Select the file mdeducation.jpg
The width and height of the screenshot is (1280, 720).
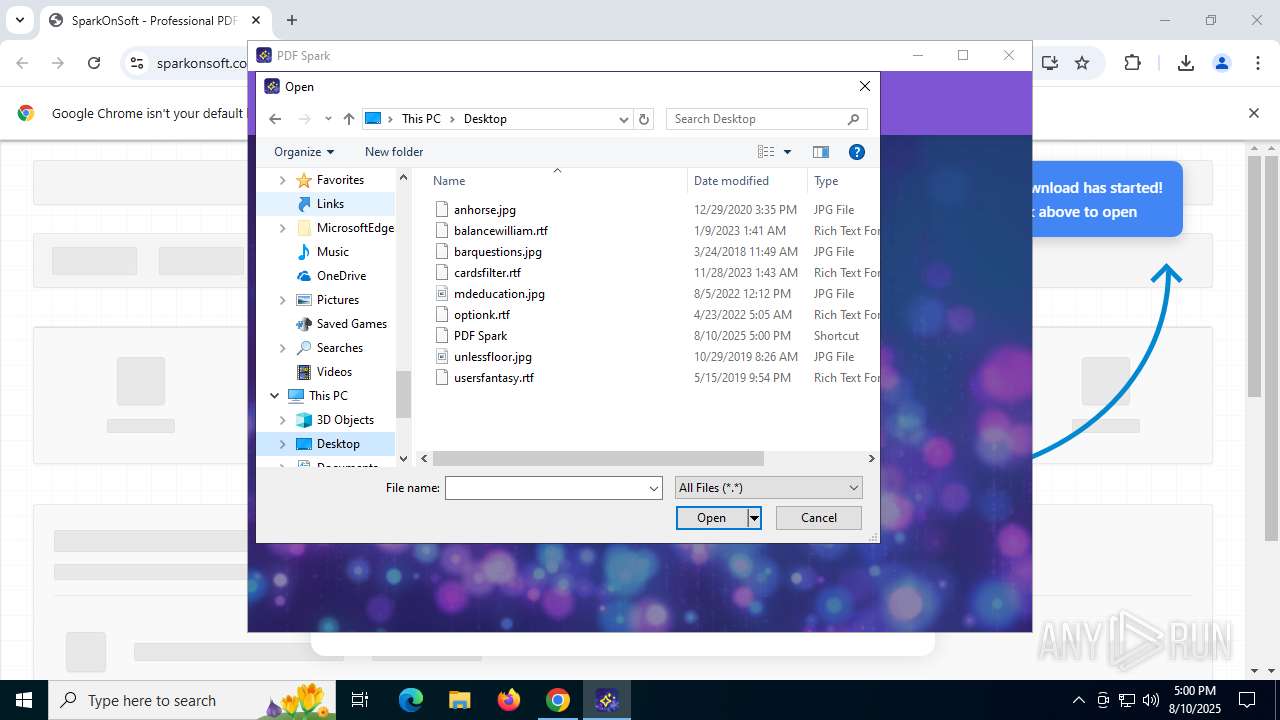coord(499,294)
